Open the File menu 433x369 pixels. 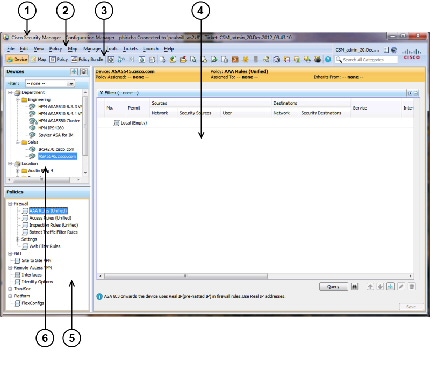click(11, 49)
